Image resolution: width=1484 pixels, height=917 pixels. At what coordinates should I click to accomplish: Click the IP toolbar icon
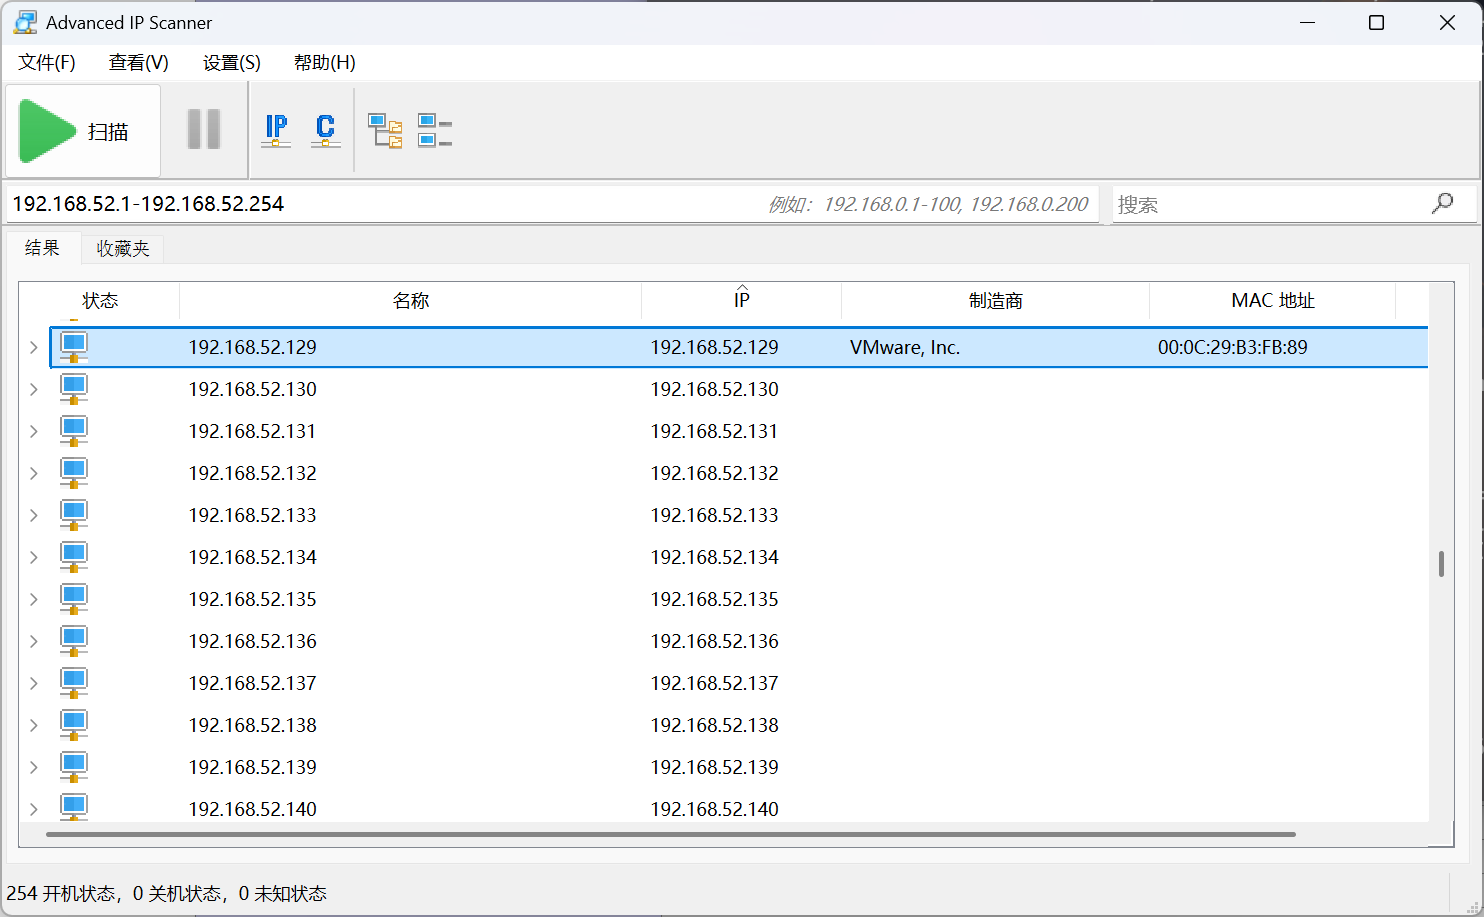click(x=276, y=130)
